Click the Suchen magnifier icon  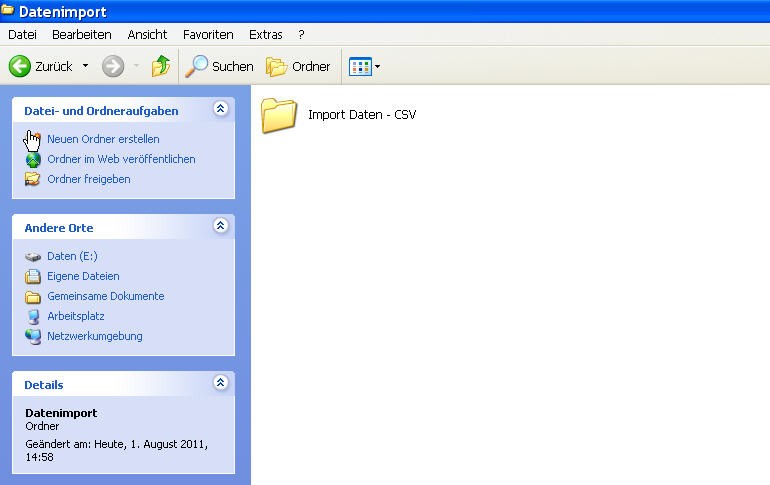tap(196, 66)
